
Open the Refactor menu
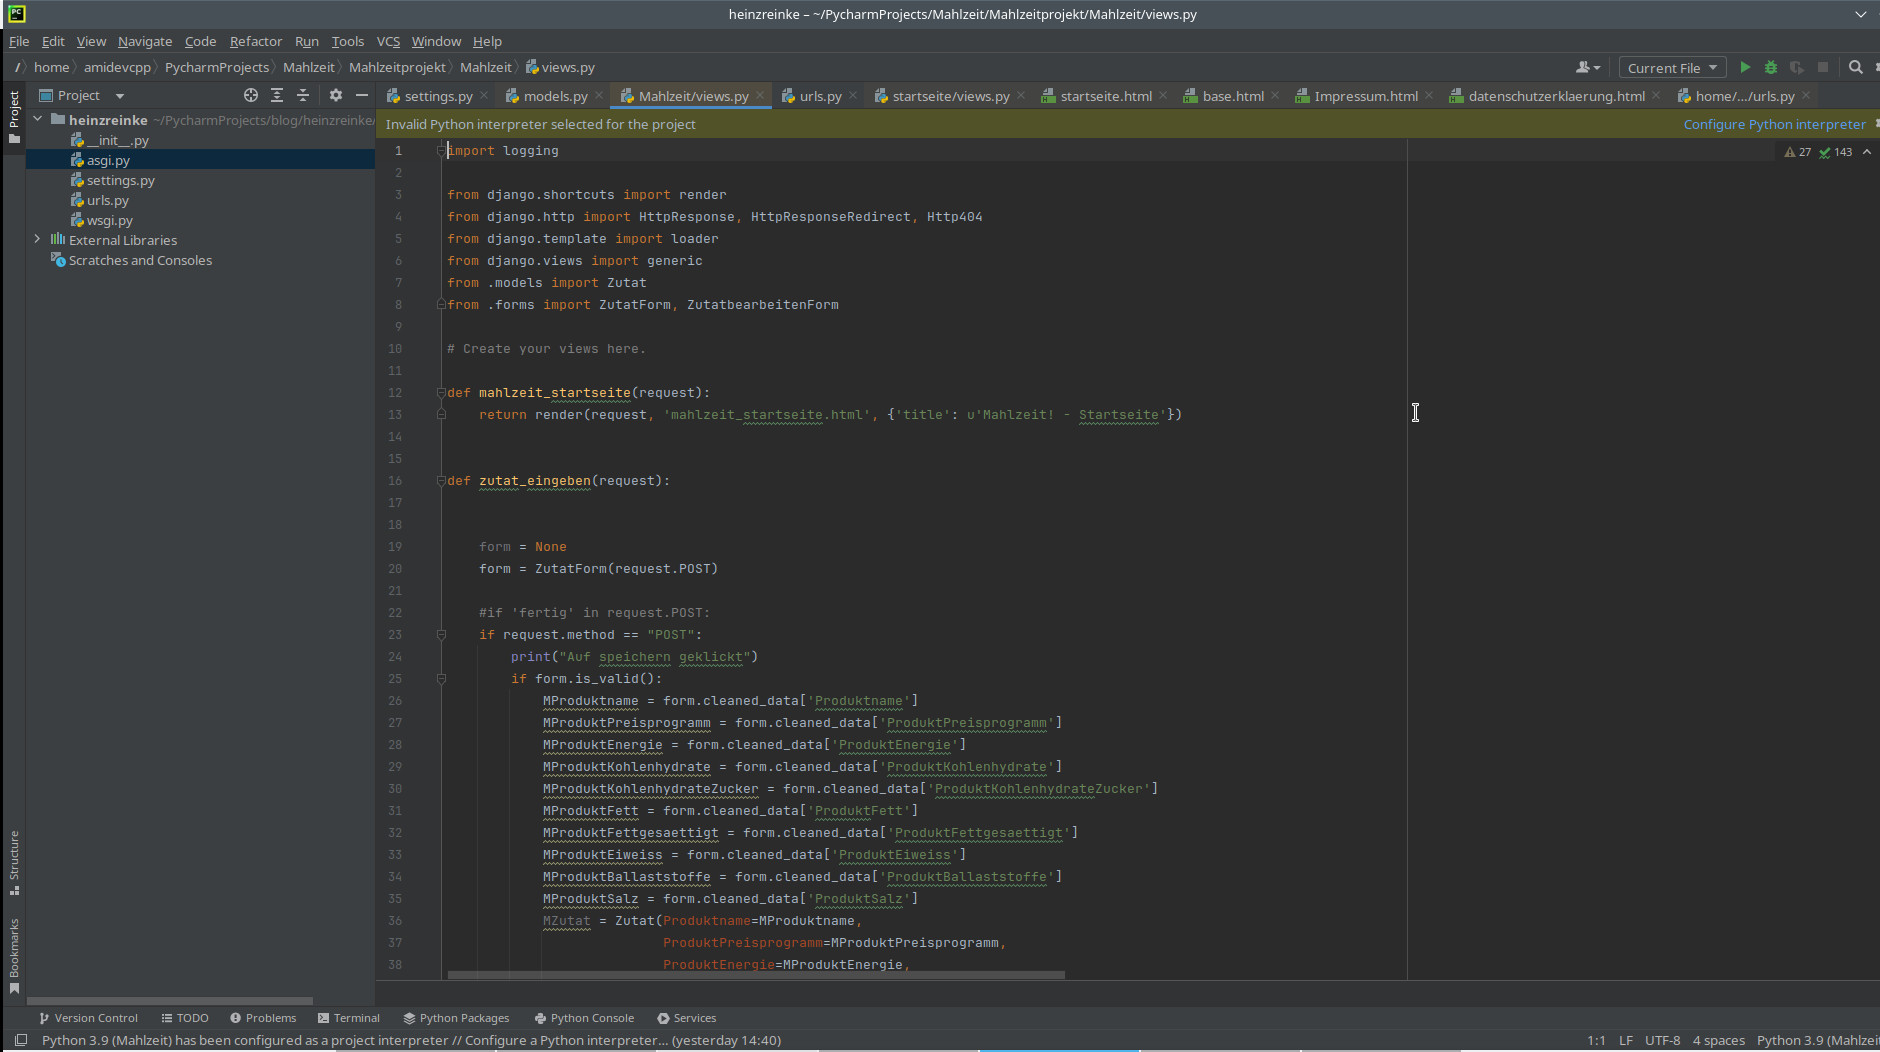coord(256,41)
